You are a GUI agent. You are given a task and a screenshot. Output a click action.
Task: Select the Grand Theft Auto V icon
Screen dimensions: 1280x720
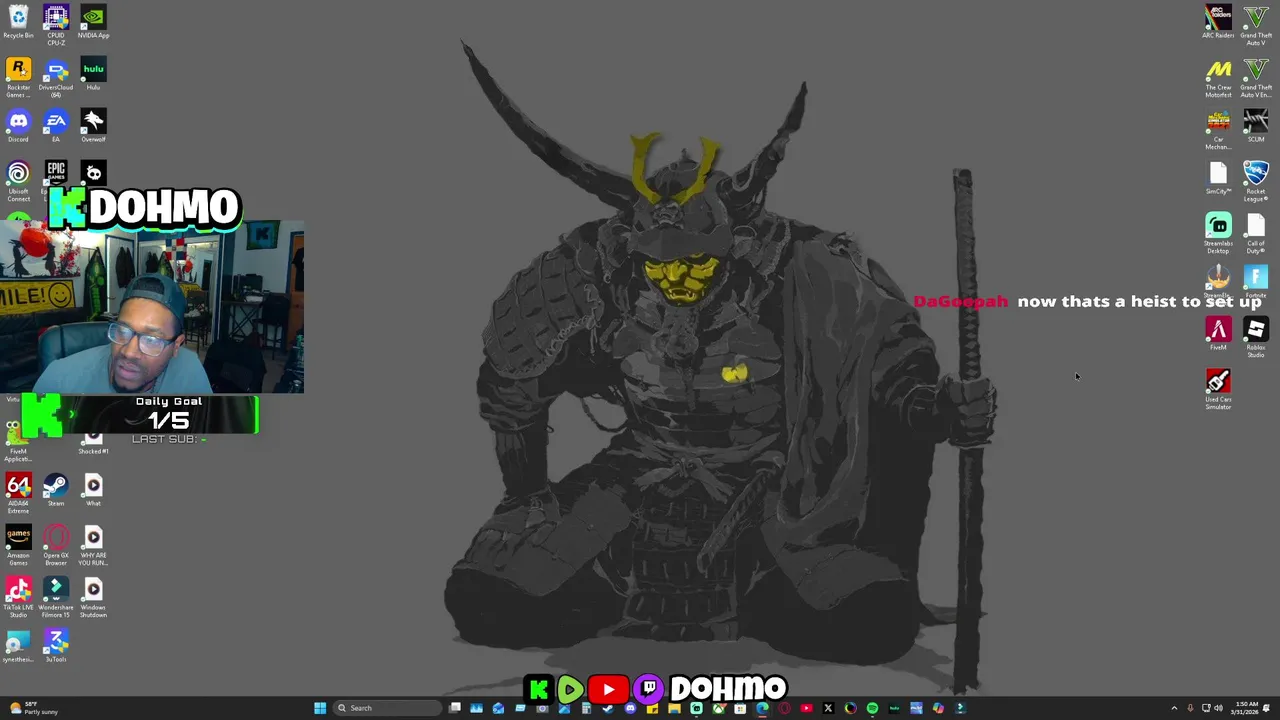(1256, 25)
